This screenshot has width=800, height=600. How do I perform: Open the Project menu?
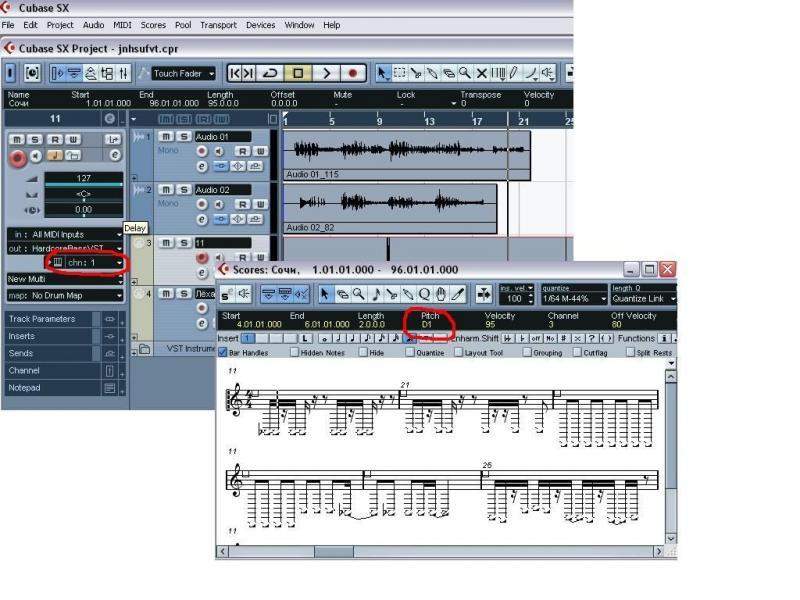click(60, 25)
